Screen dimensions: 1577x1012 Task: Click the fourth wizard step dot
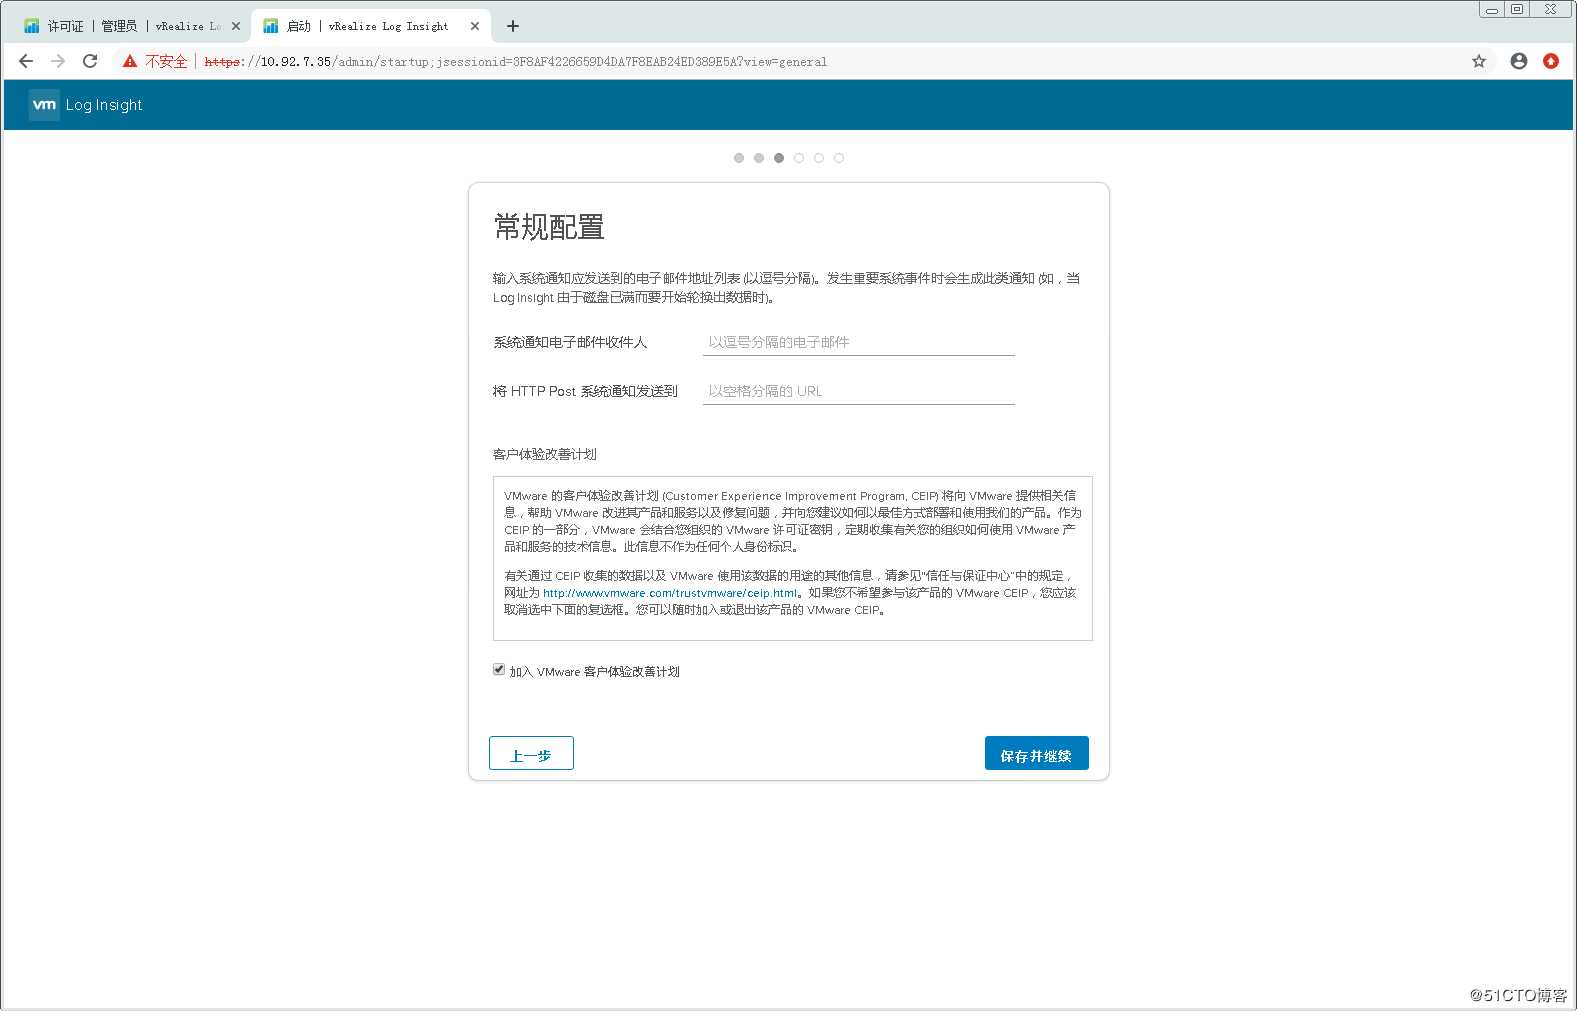(799, 158)
